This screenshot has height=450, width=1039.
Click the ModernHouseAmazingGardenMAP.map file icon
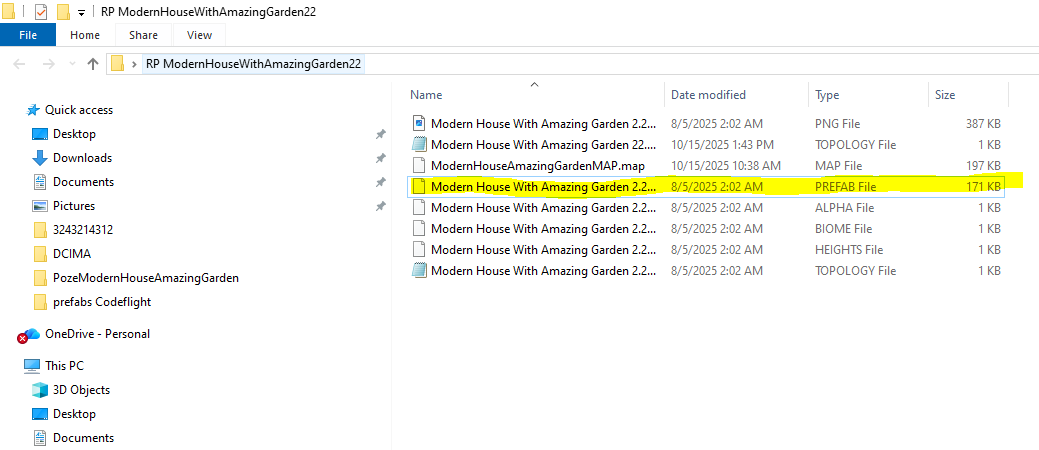[419, 165]
